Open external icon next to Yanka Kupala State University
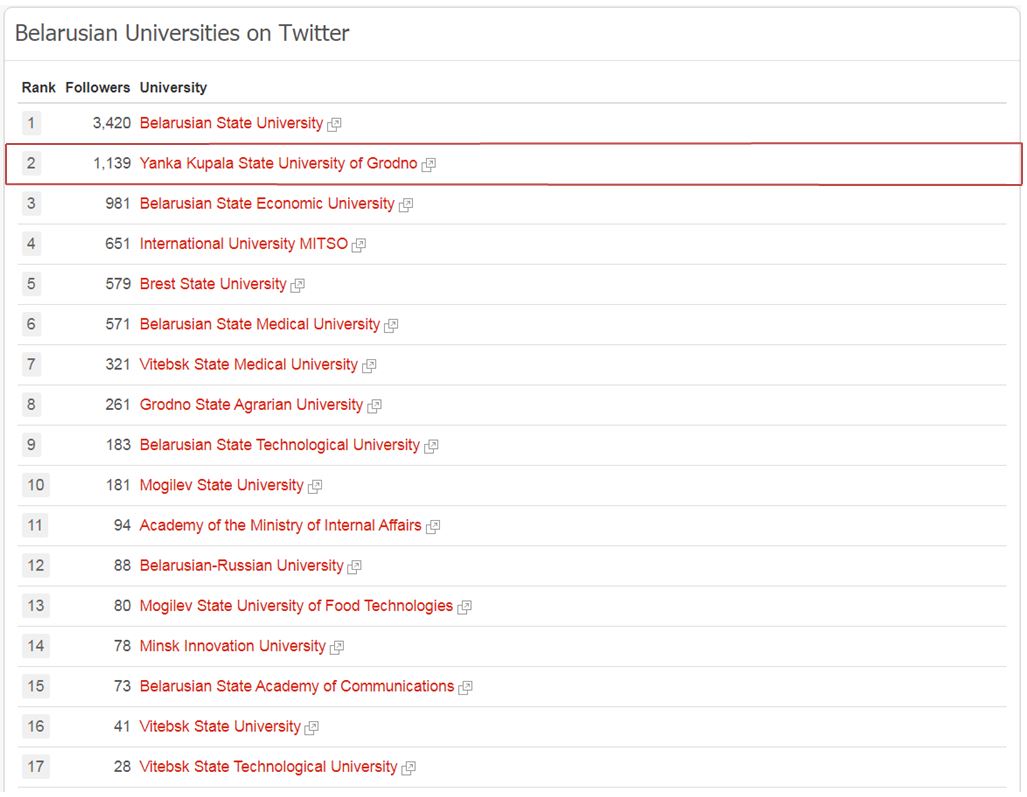 click(428, 164)
